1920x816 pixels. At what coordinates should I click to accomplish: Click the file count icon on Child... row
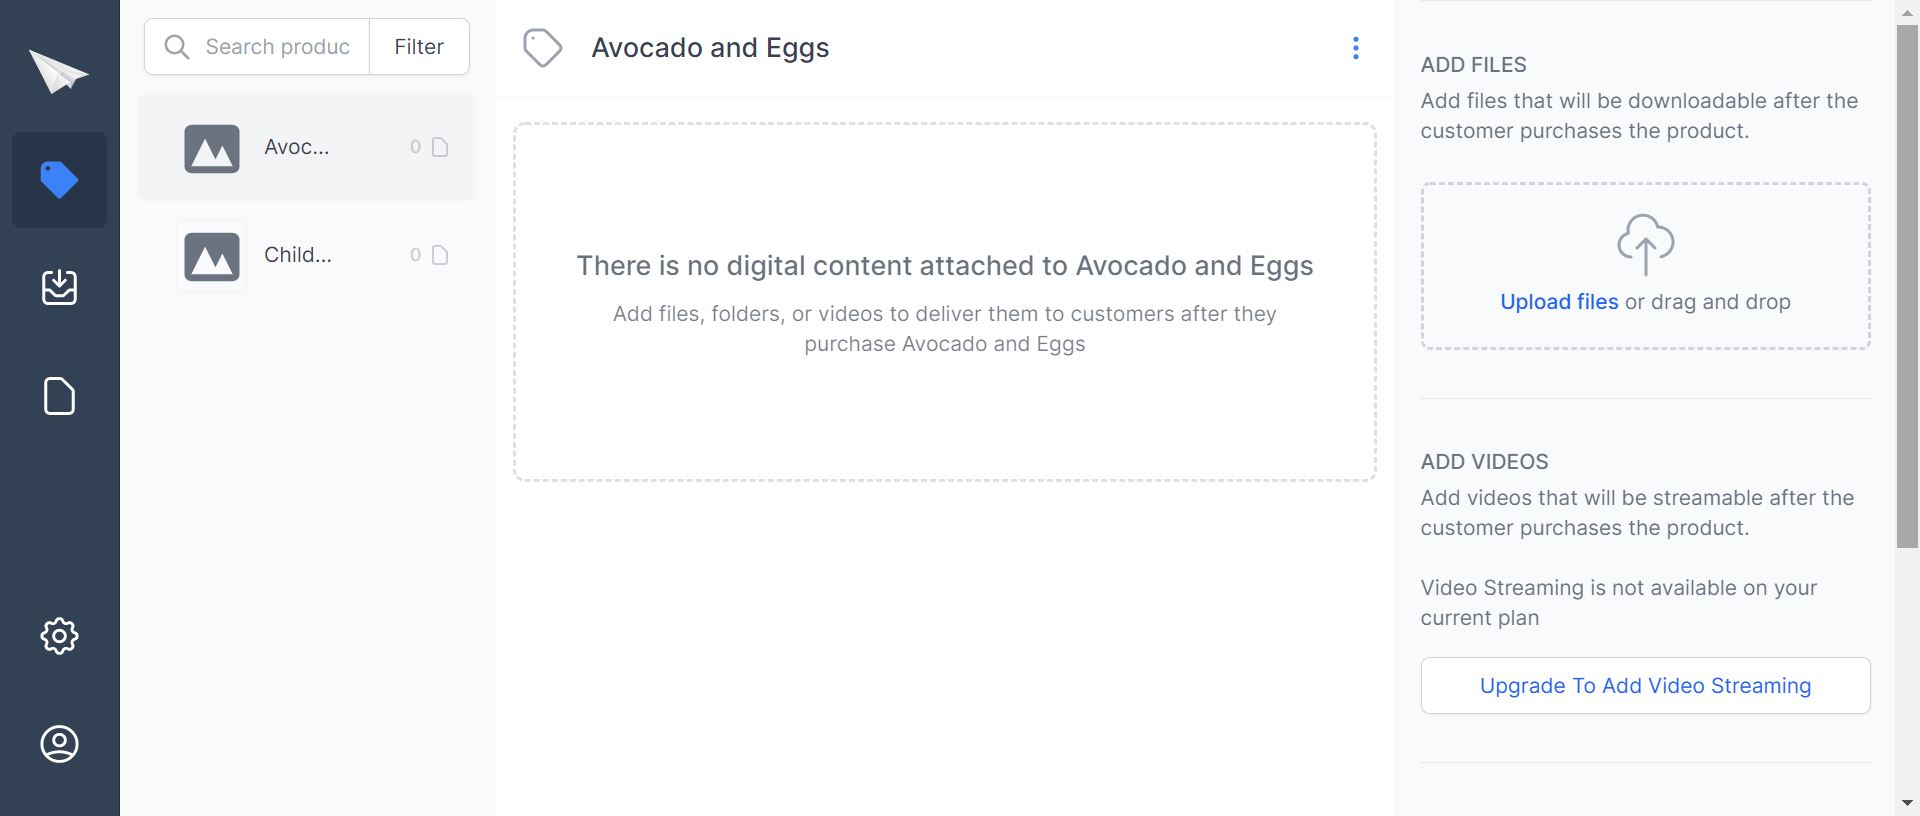(439, 255)
